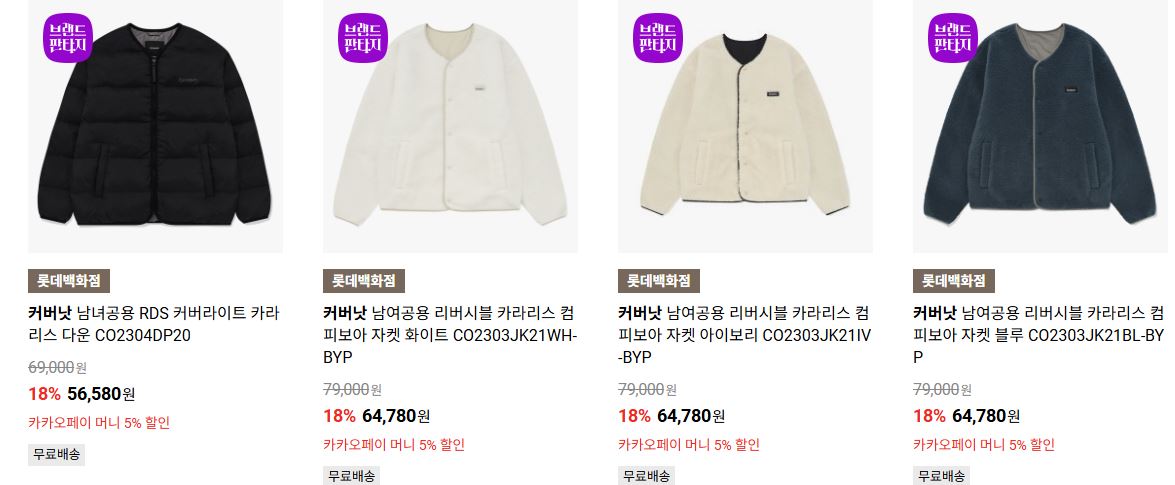Open black RDS down jacket product image
The image size is (1175, 485).
pyautogui.click(x=155, y=126)
